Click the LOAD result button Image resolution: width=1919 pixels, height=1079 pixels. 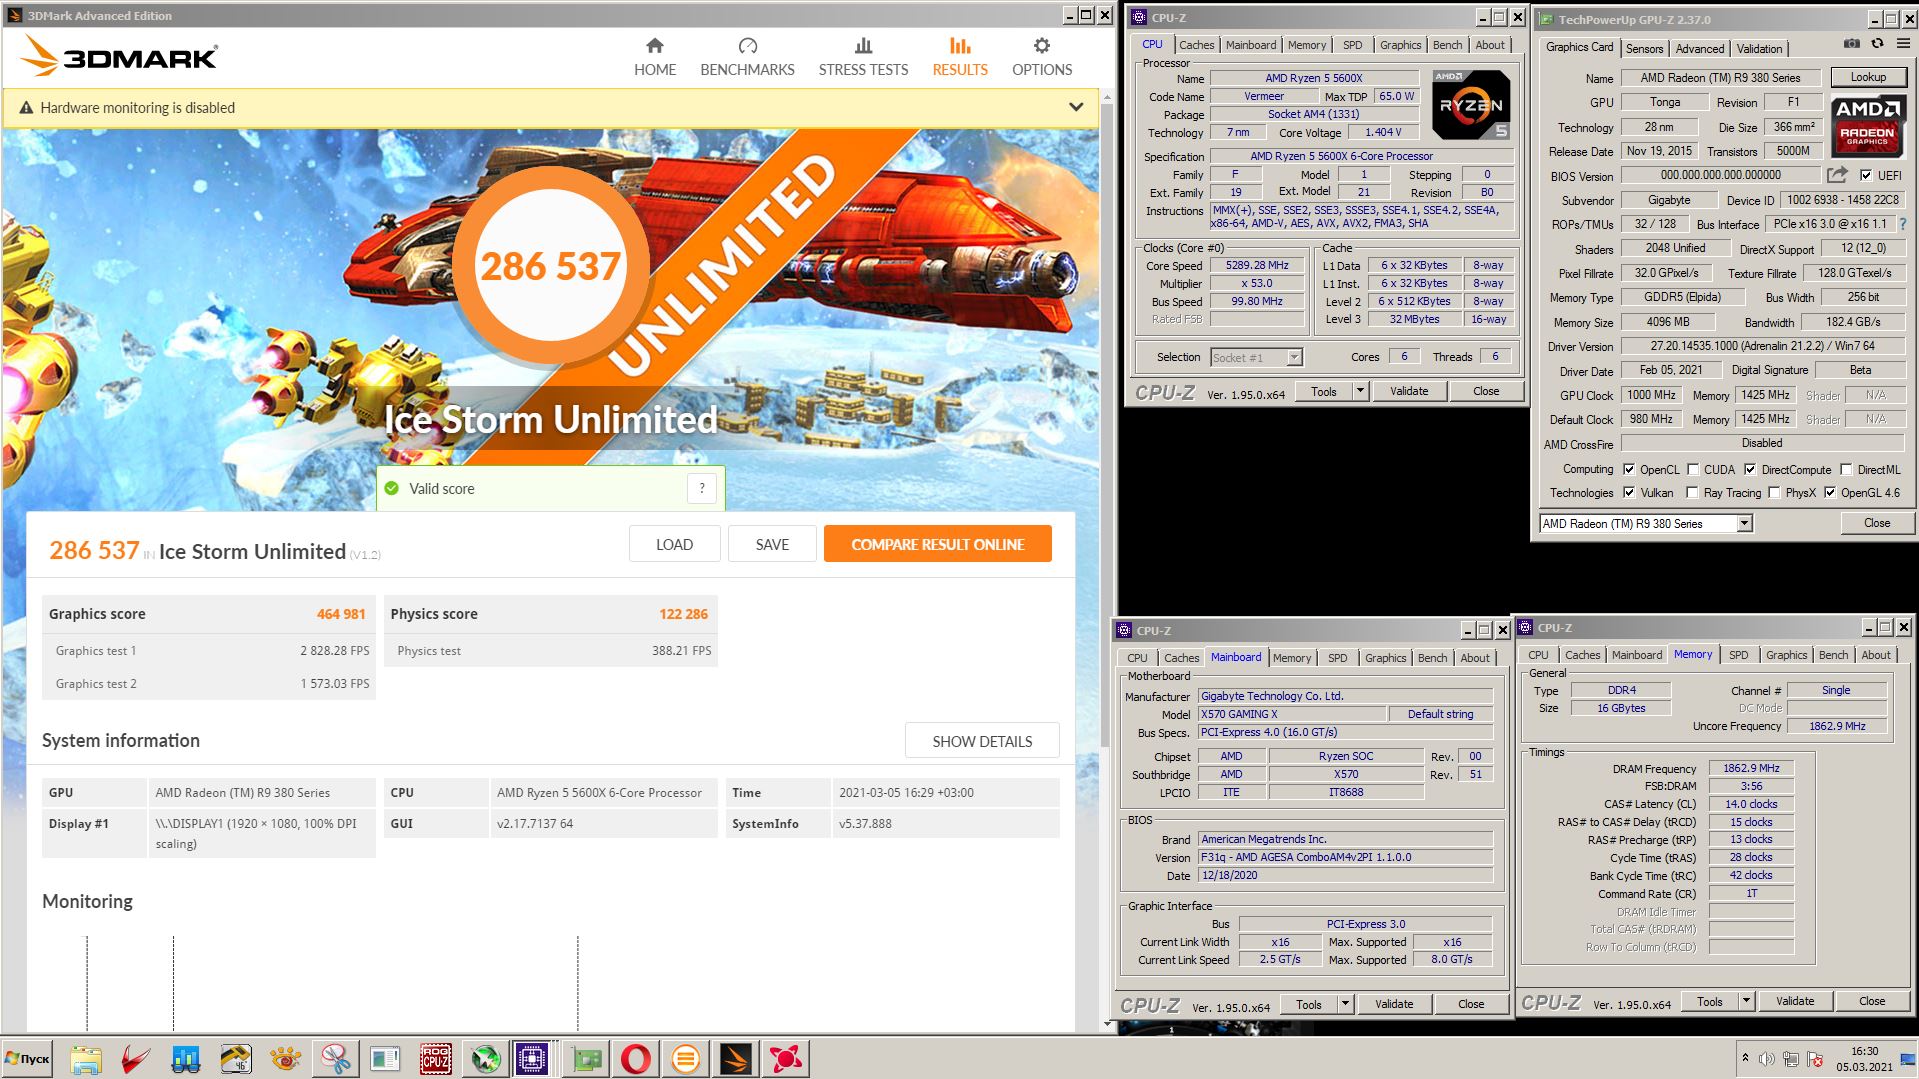[674, 544]
